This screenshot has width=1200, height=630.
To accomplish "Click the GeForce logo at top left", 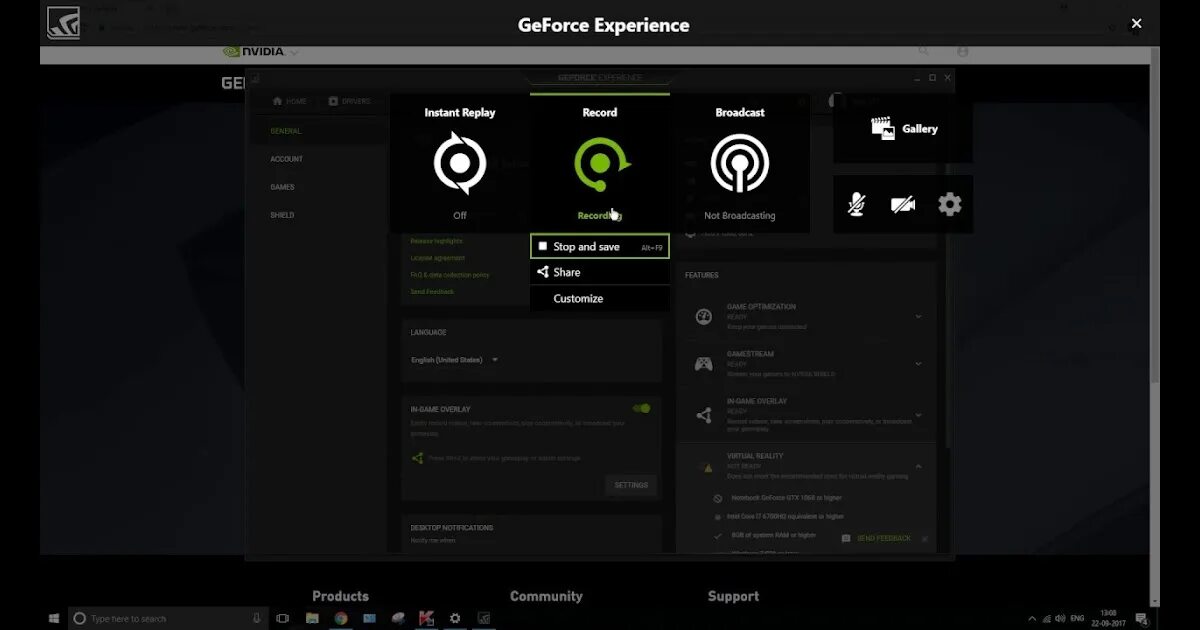I will pos(63,23).
